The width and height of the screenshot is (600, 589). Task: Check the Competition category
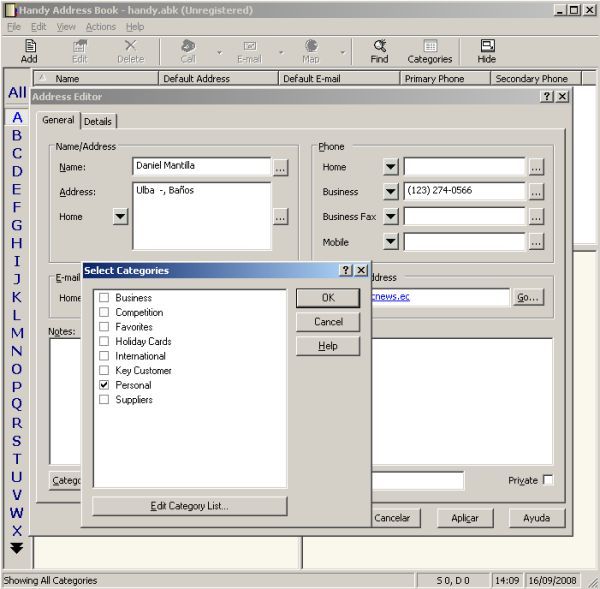[x=104, y=312]
